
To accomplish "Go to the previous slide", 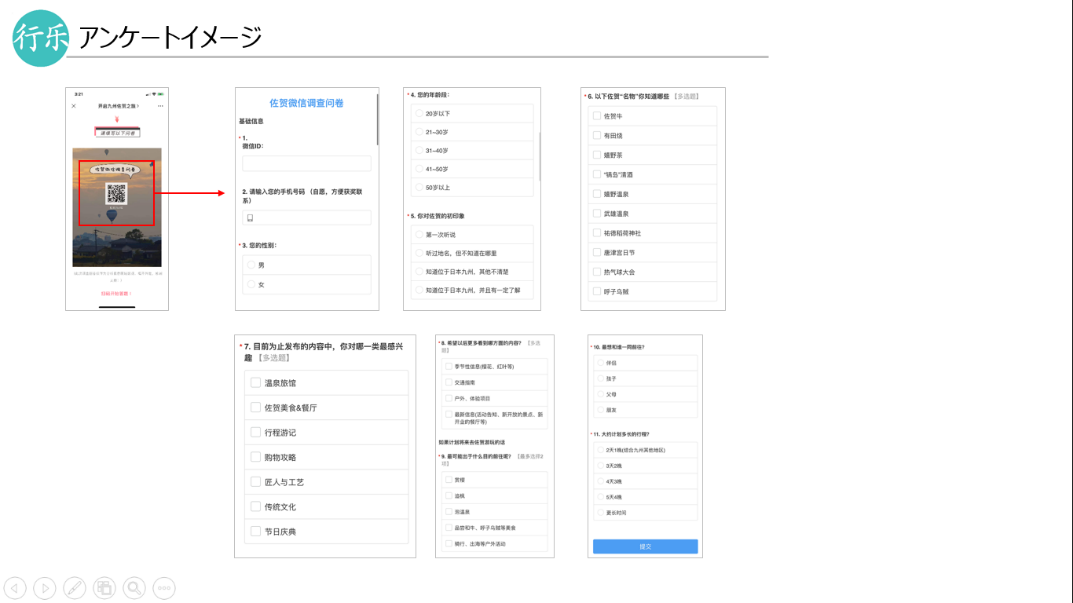I will click(x=15, y=588).
